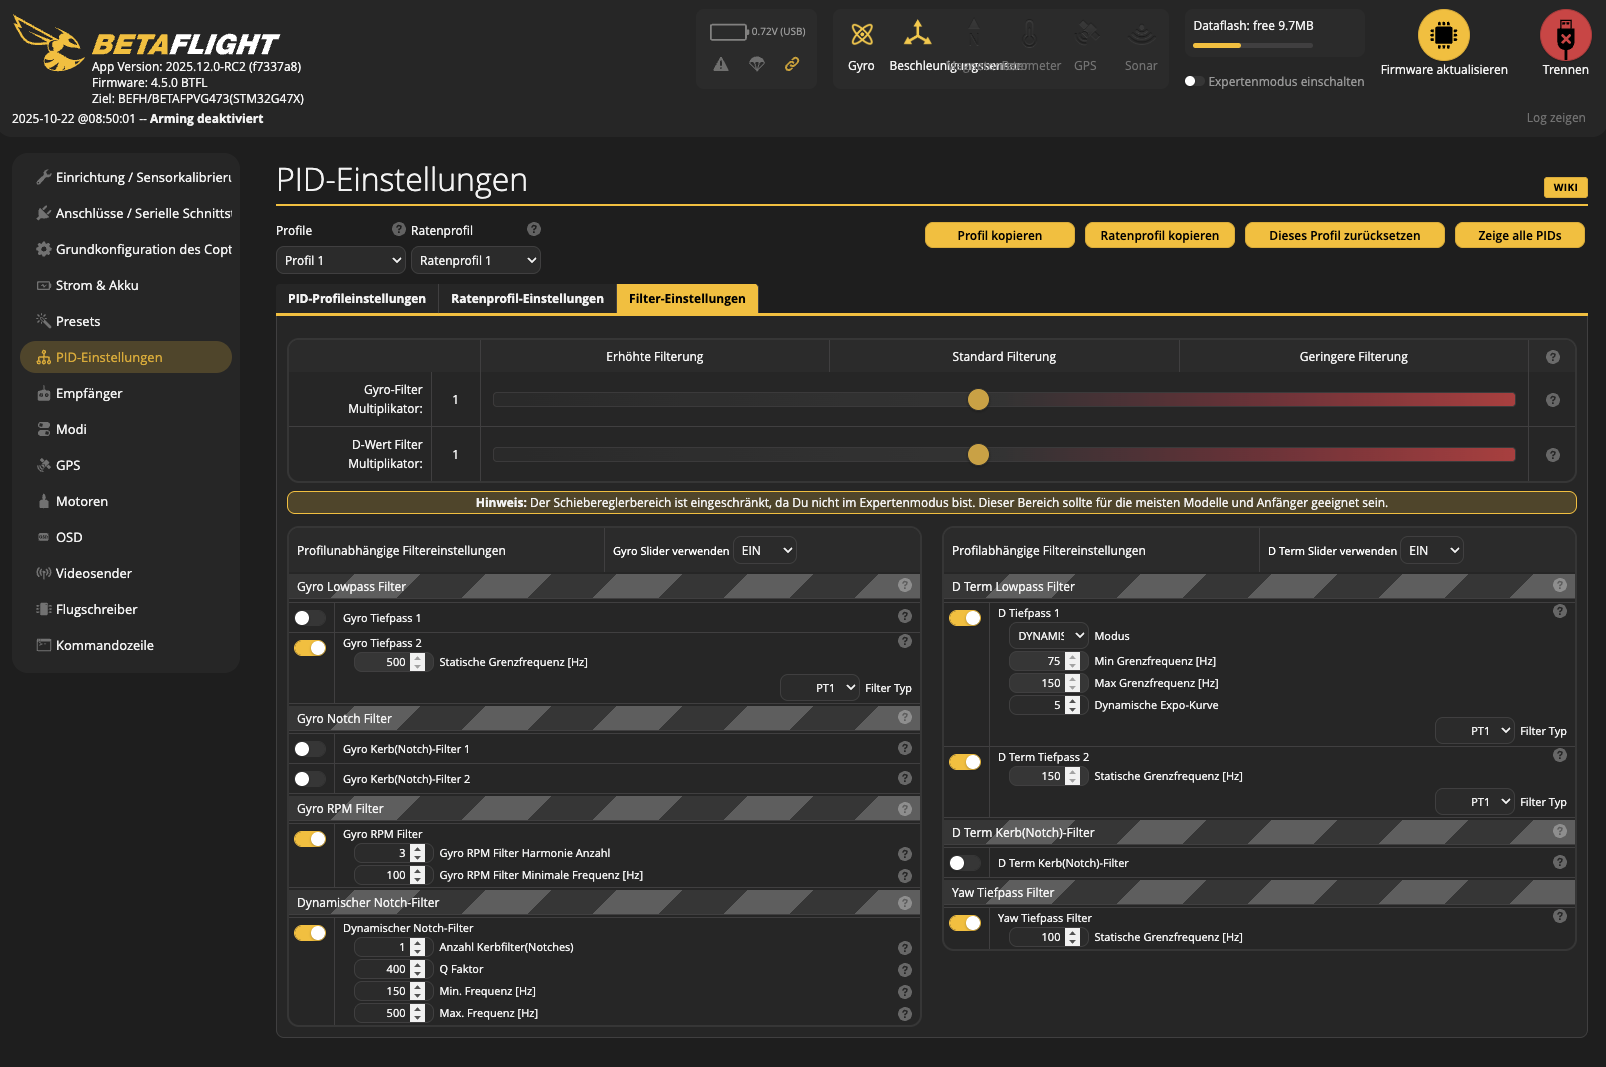Click the Trennen USB disconnect icon

coord(1565,36)
